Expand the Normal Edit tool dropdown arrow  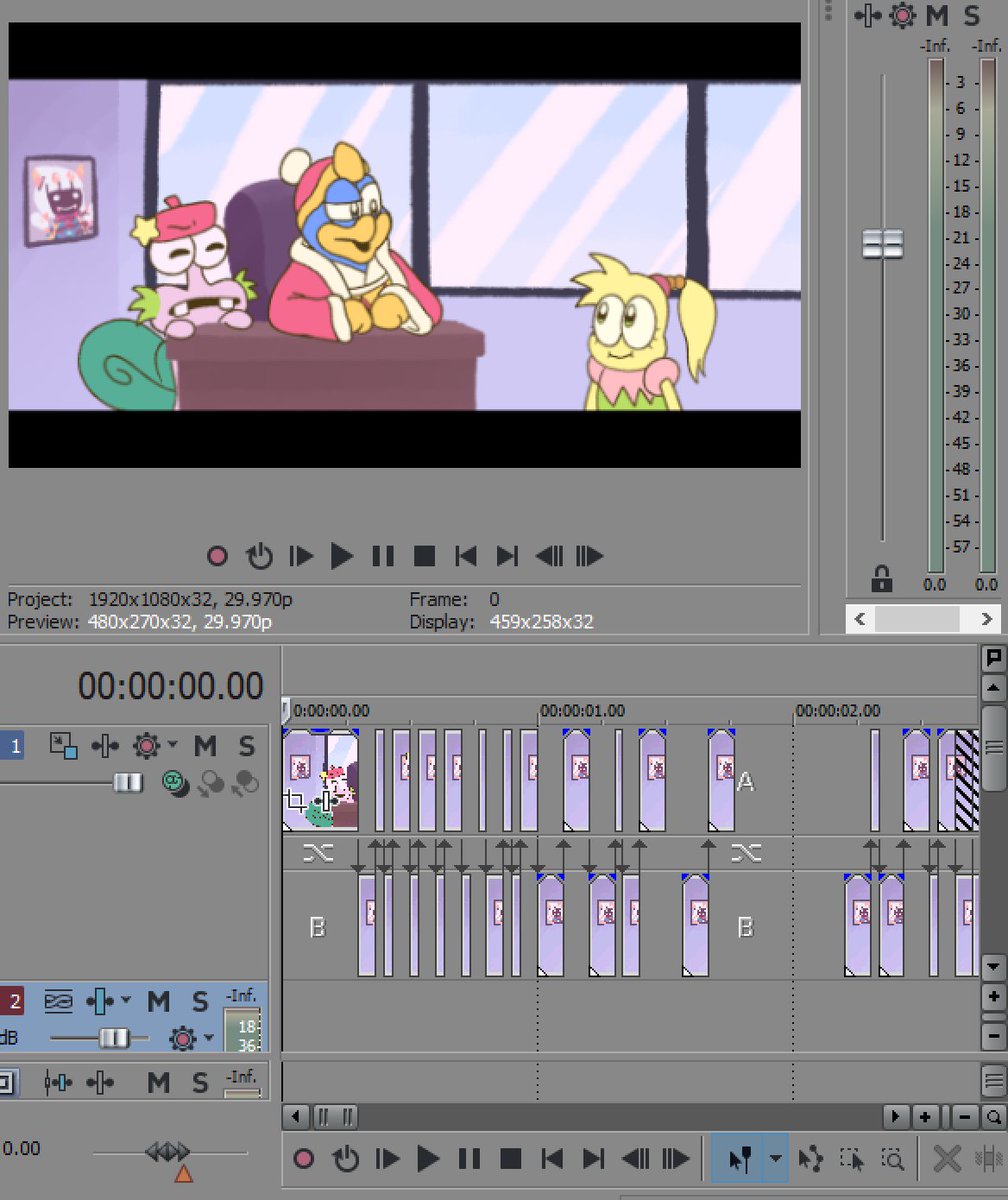777,1159
